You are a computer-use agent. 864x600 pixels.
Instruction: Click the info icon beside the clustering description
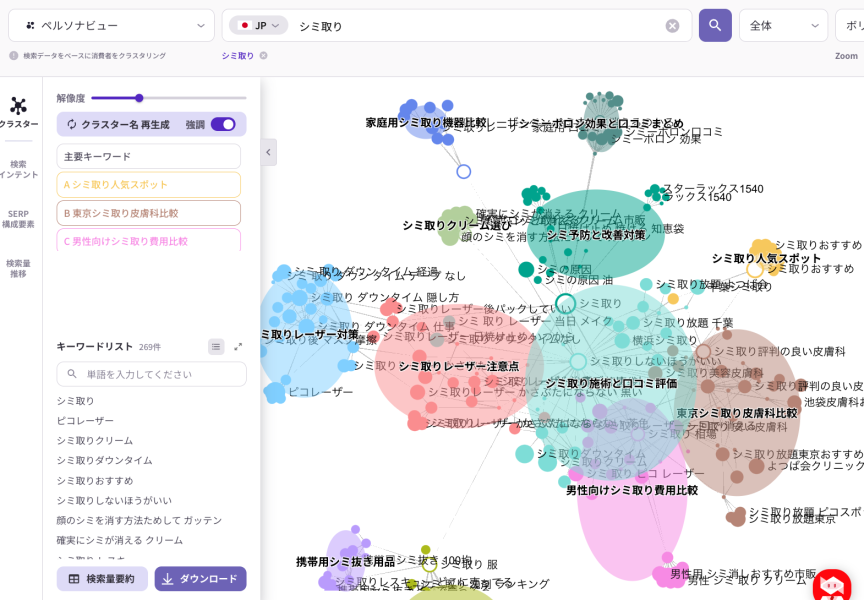click(14, 56)
